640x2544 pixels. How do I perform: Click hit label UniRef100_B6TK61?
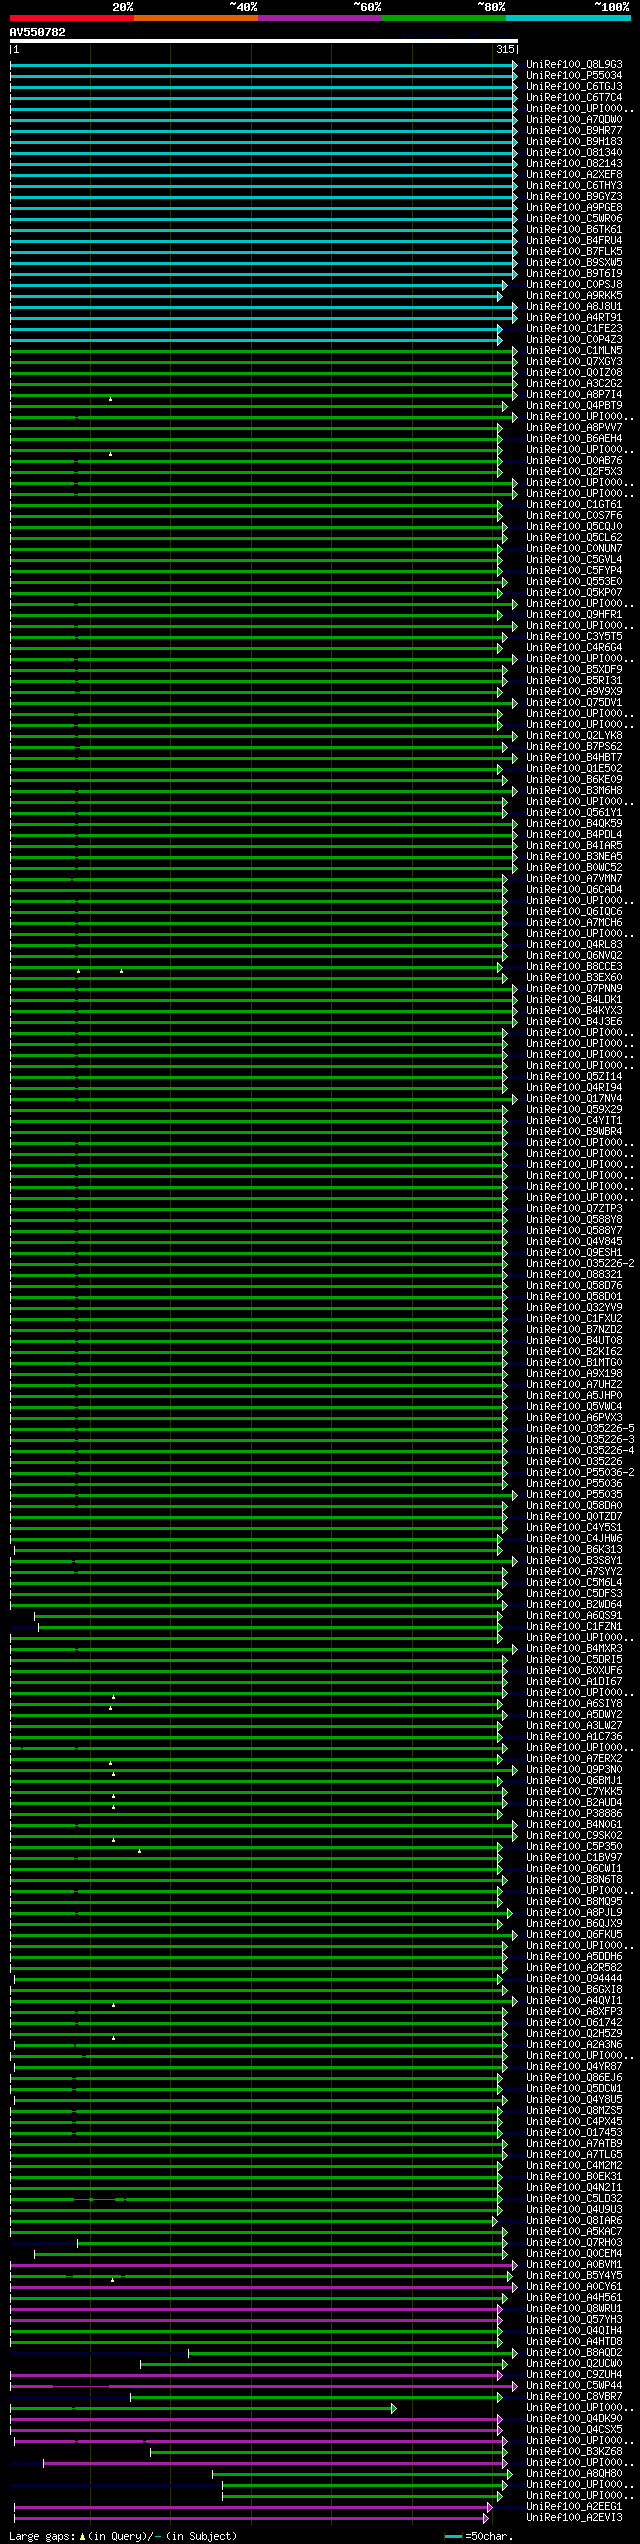point(574,230)
